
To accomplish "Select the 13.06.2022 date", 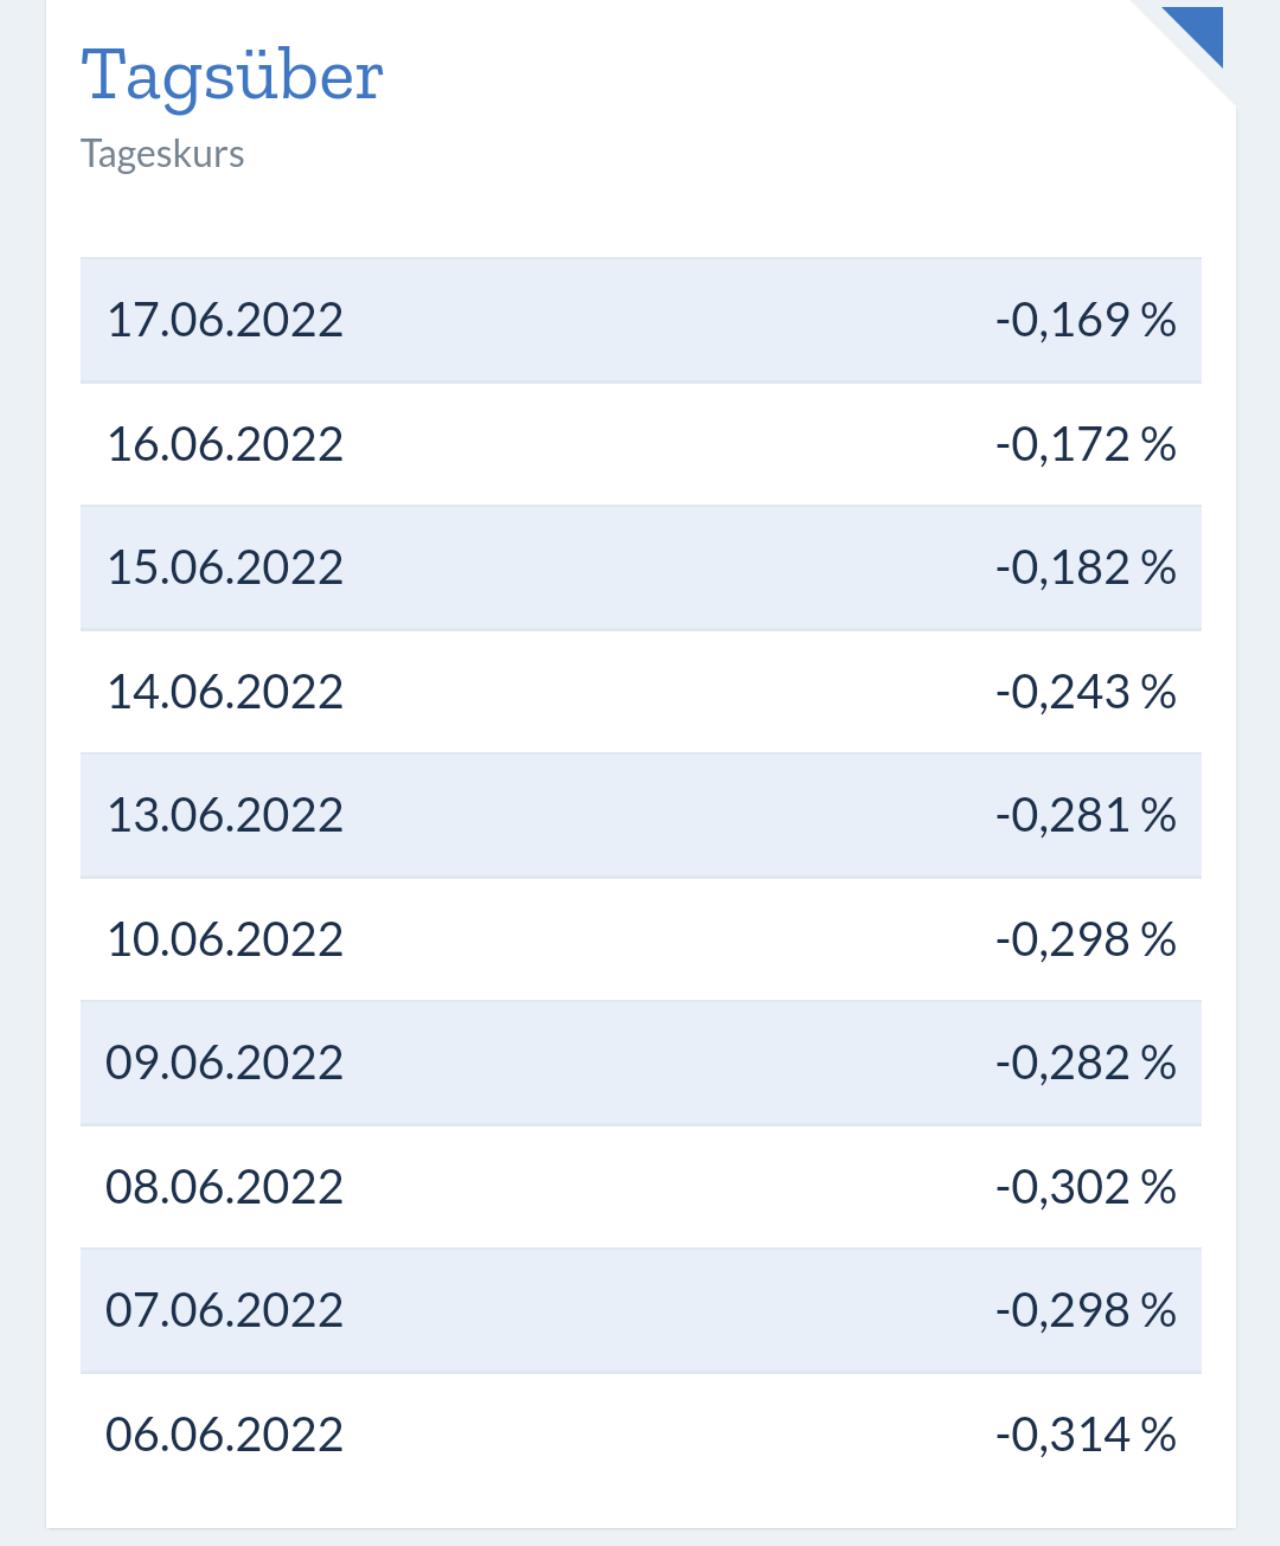I will (225, 815).
